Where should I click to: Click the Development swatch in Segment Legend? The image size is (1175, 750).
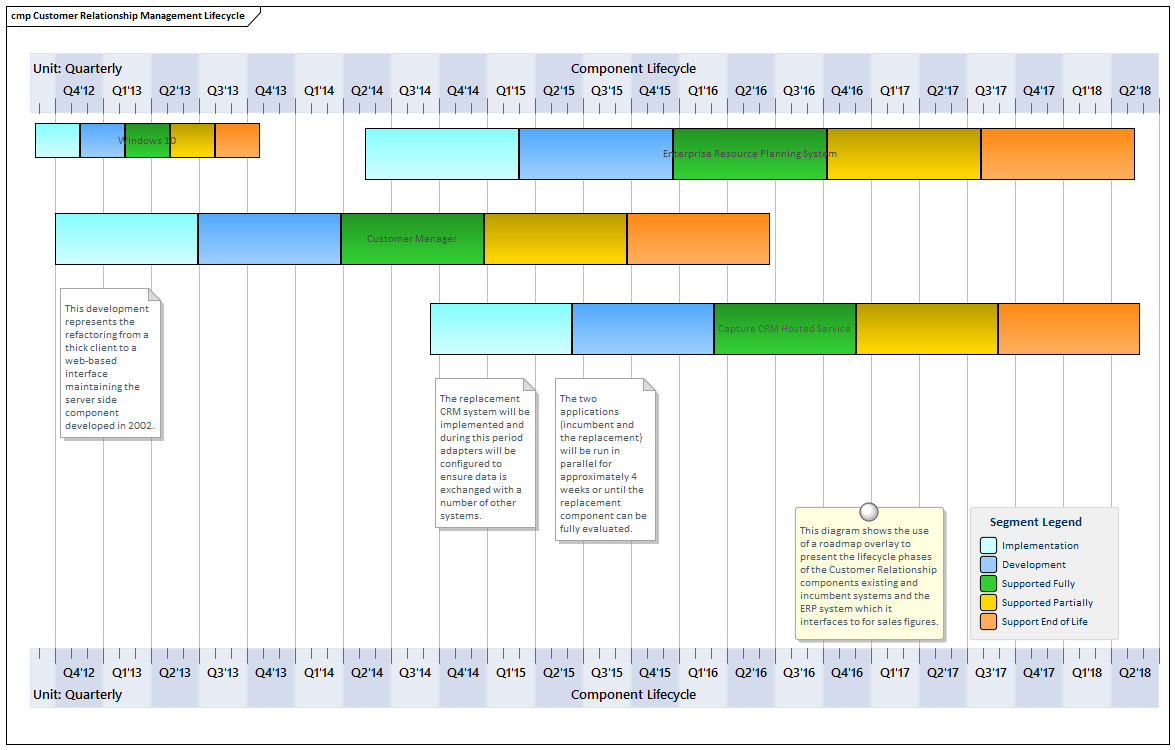tap(990, 564)
